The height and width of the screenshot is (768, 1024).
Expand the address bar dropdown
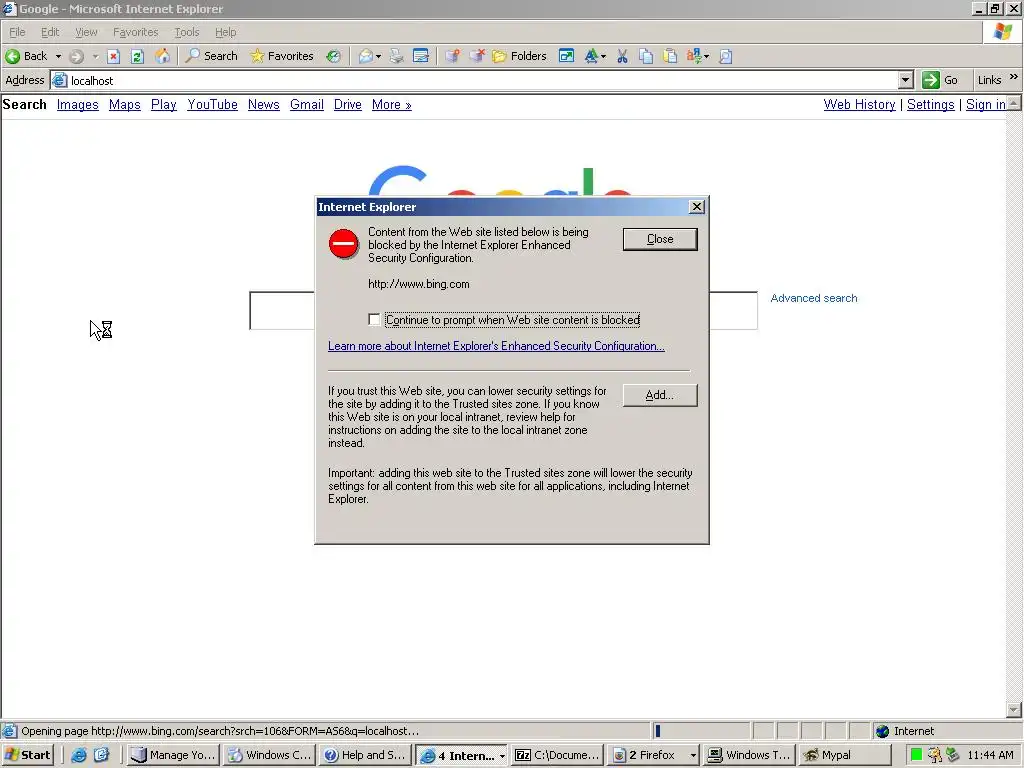coord(905,80)
